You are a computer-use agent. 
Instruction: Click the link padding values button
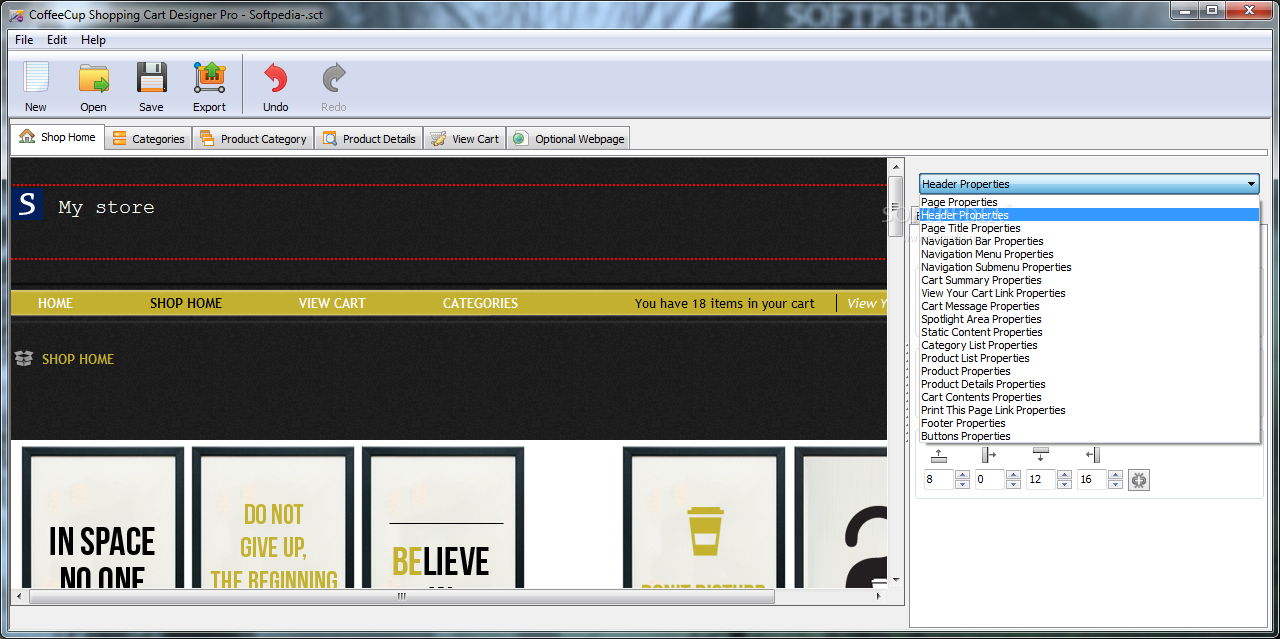click(1139, 480)
